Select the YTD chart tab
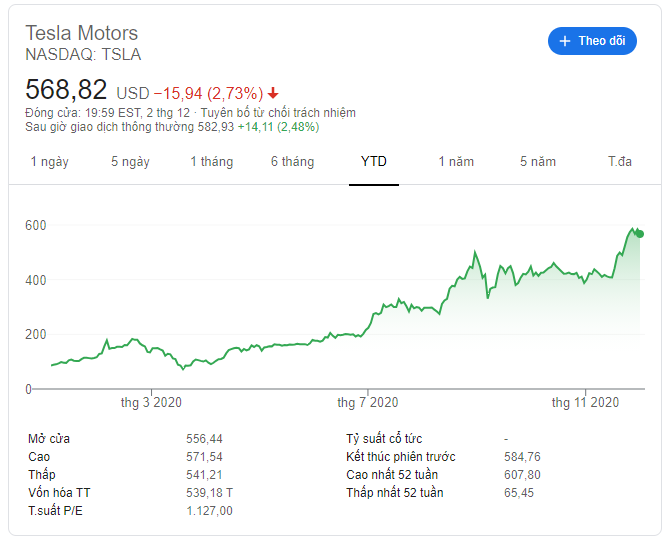The width and height of the screenshot is (669, 544). point(374,162)
